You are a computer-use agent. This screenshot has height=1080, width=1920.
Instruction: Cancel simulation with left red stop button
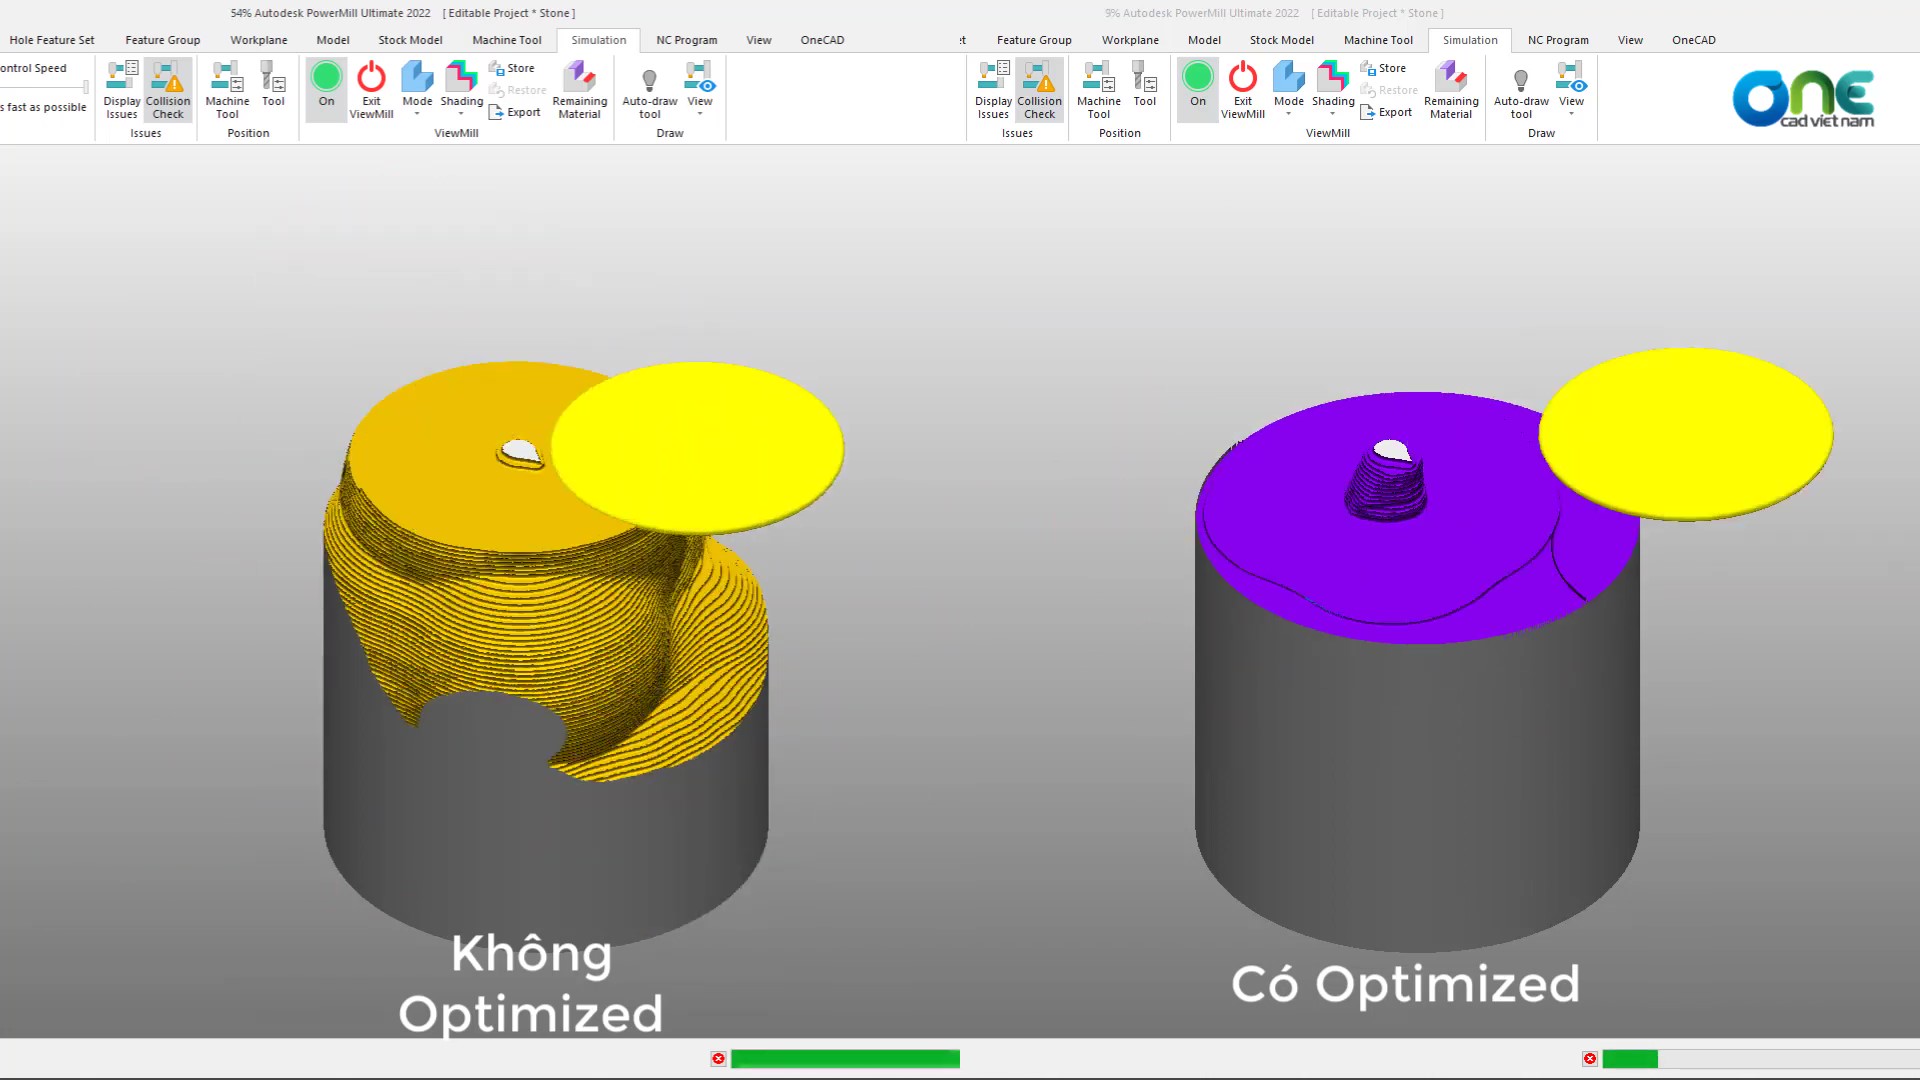click(x=718, y=1059)
